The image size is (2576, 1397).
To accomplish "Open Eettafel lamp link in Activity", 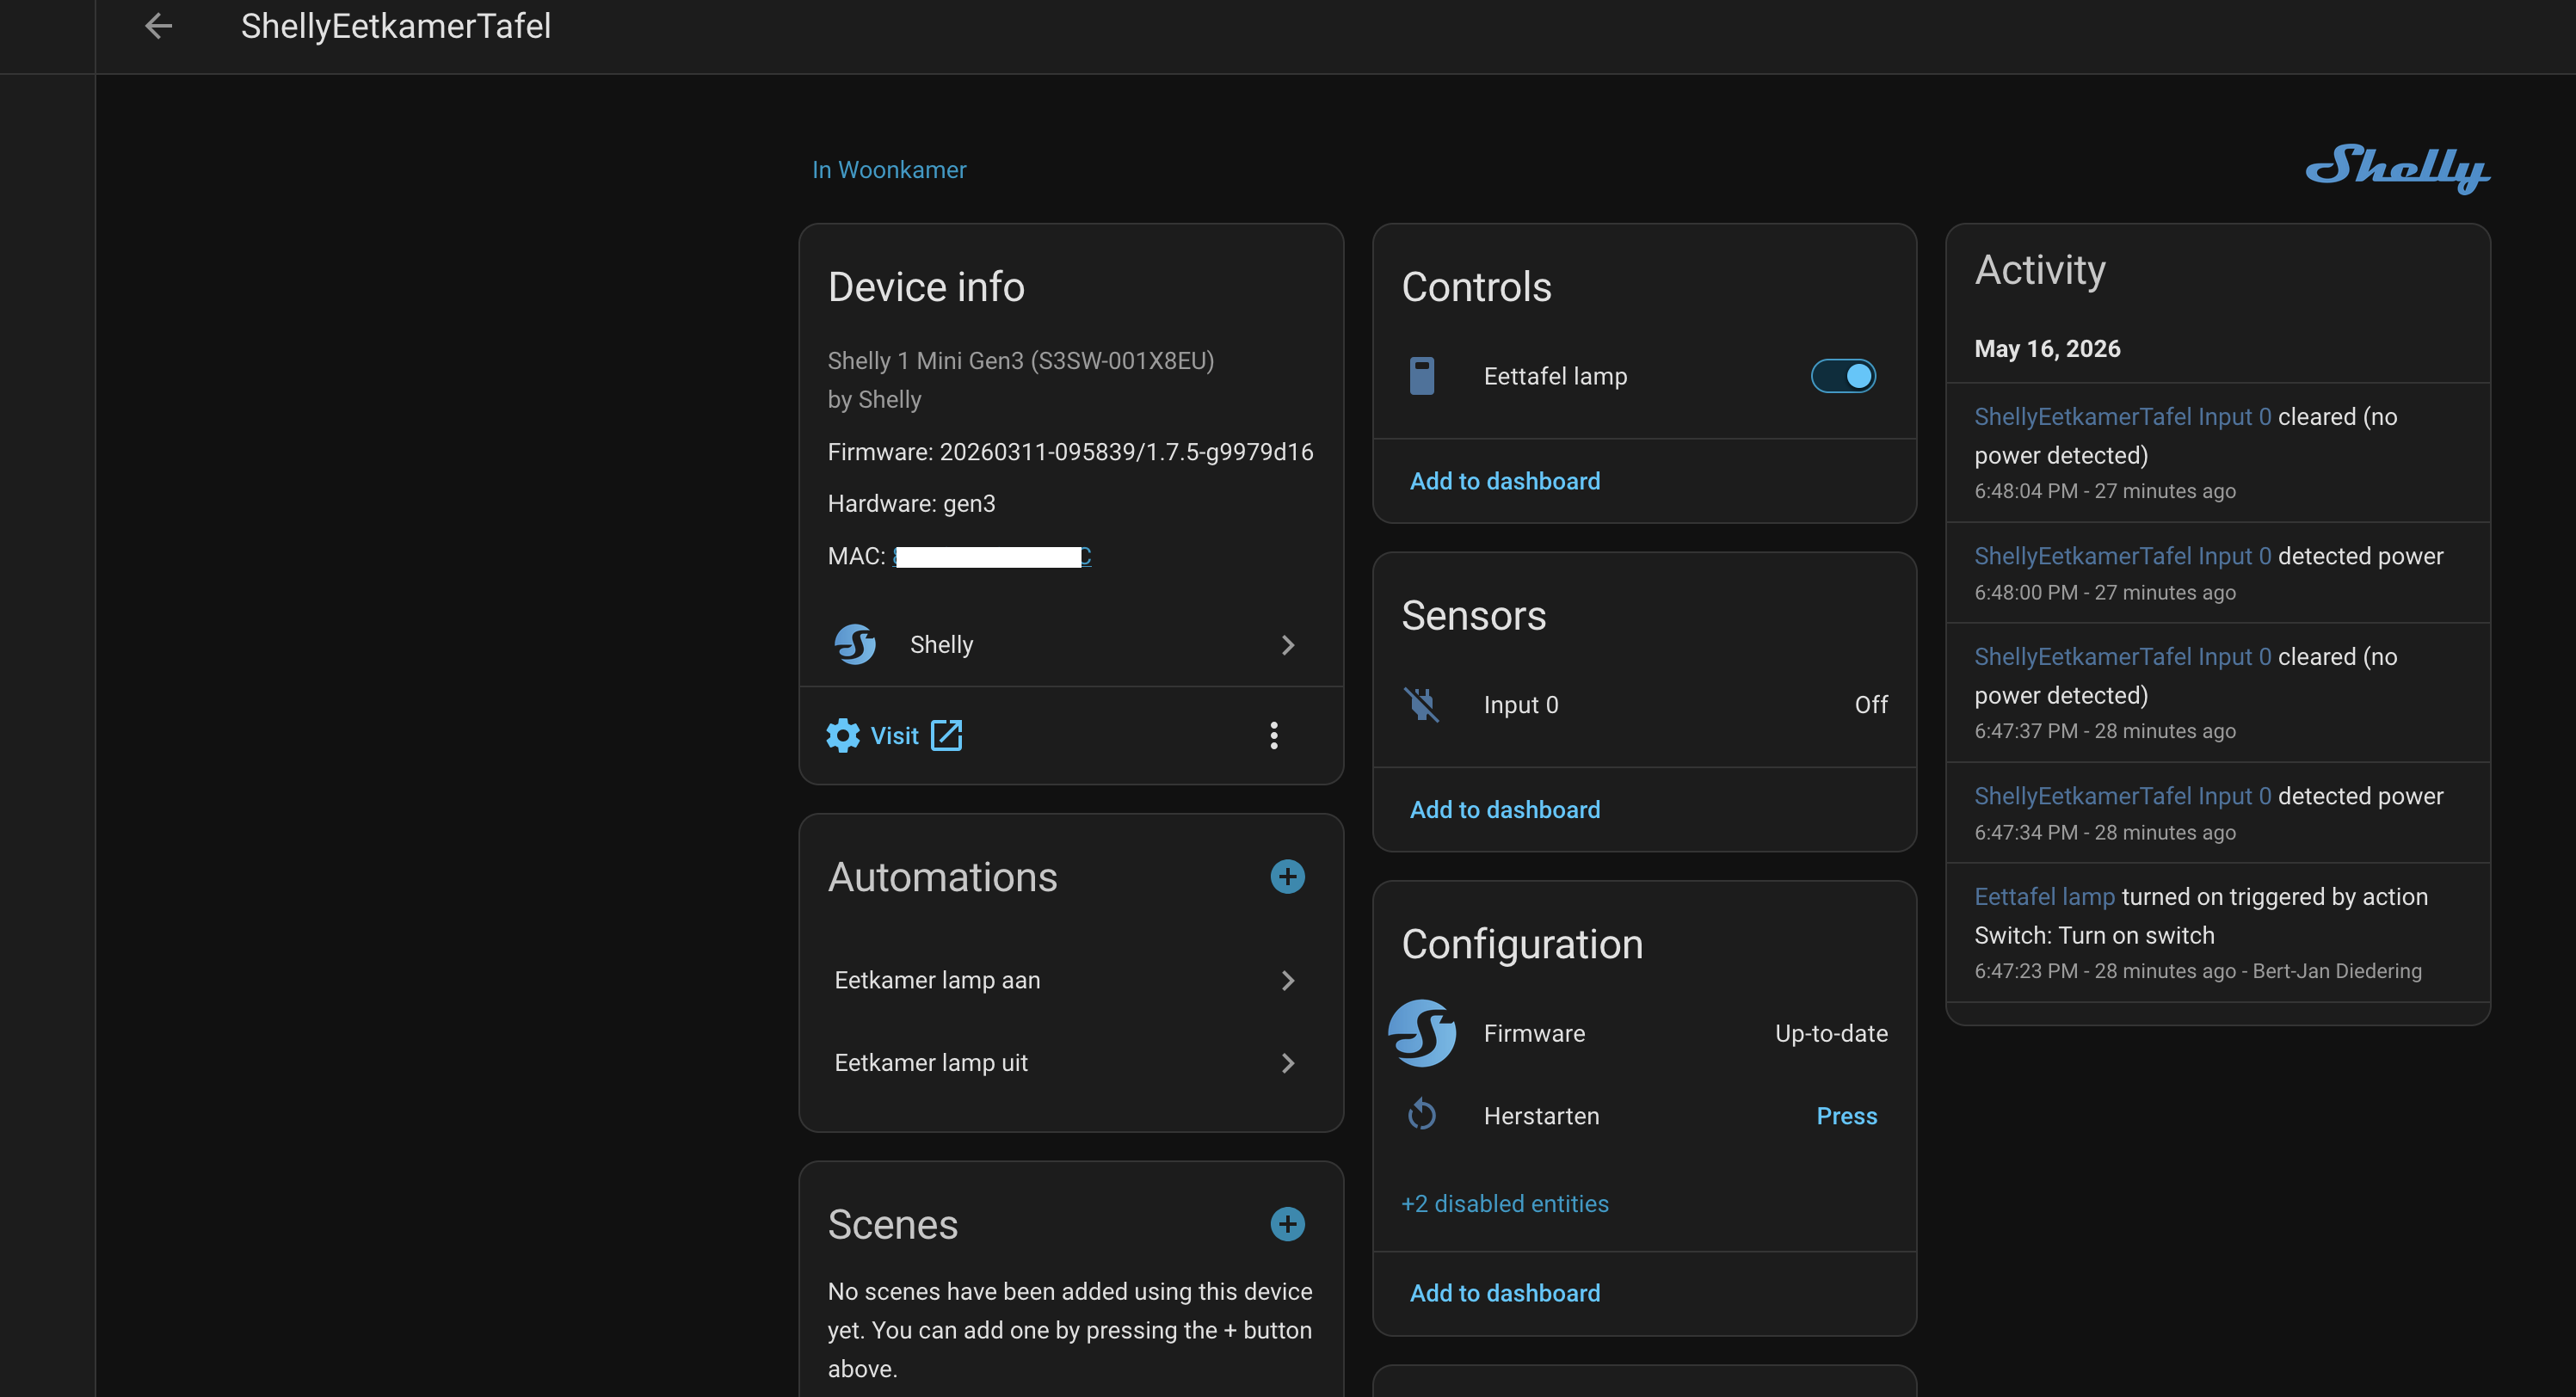I will coord(2044,896).
